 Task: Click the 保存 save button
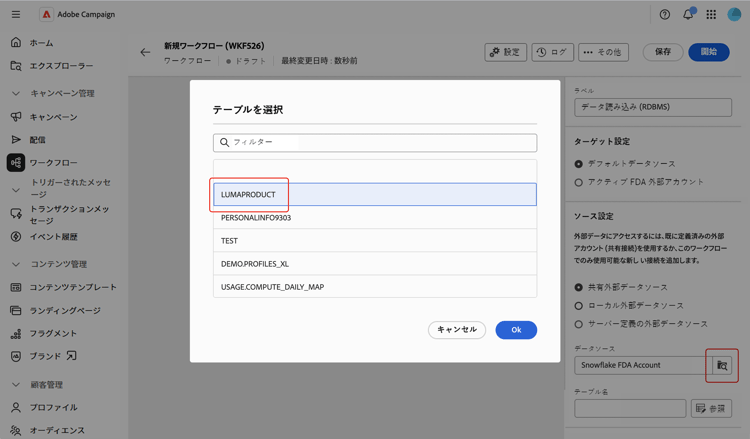[663, 52]
